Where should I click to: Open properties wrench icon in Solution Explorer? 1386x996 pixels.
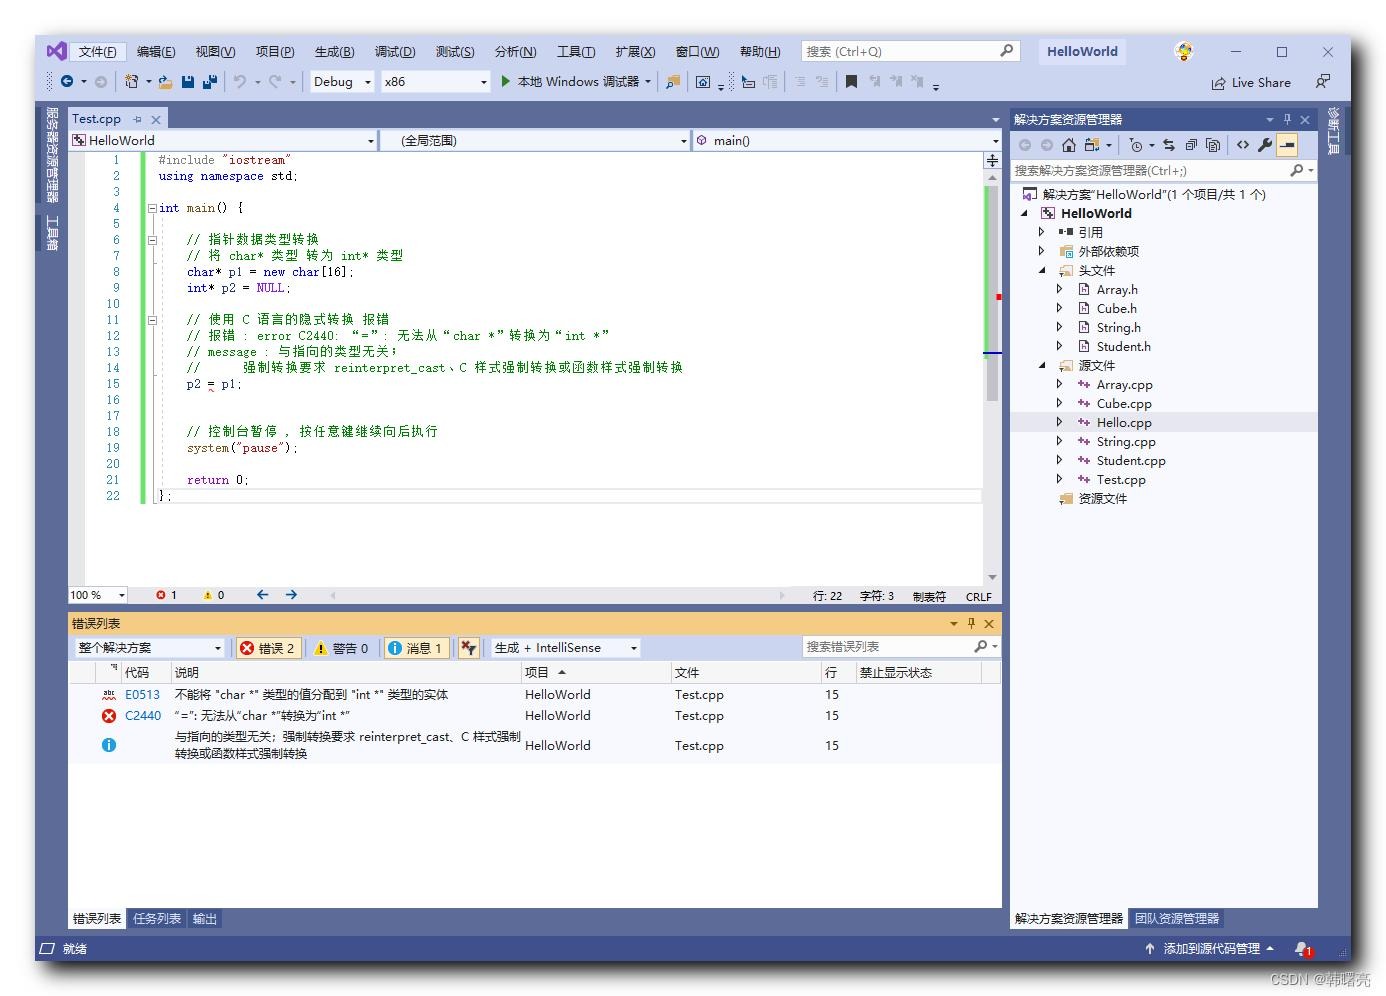click(1265, 145)
